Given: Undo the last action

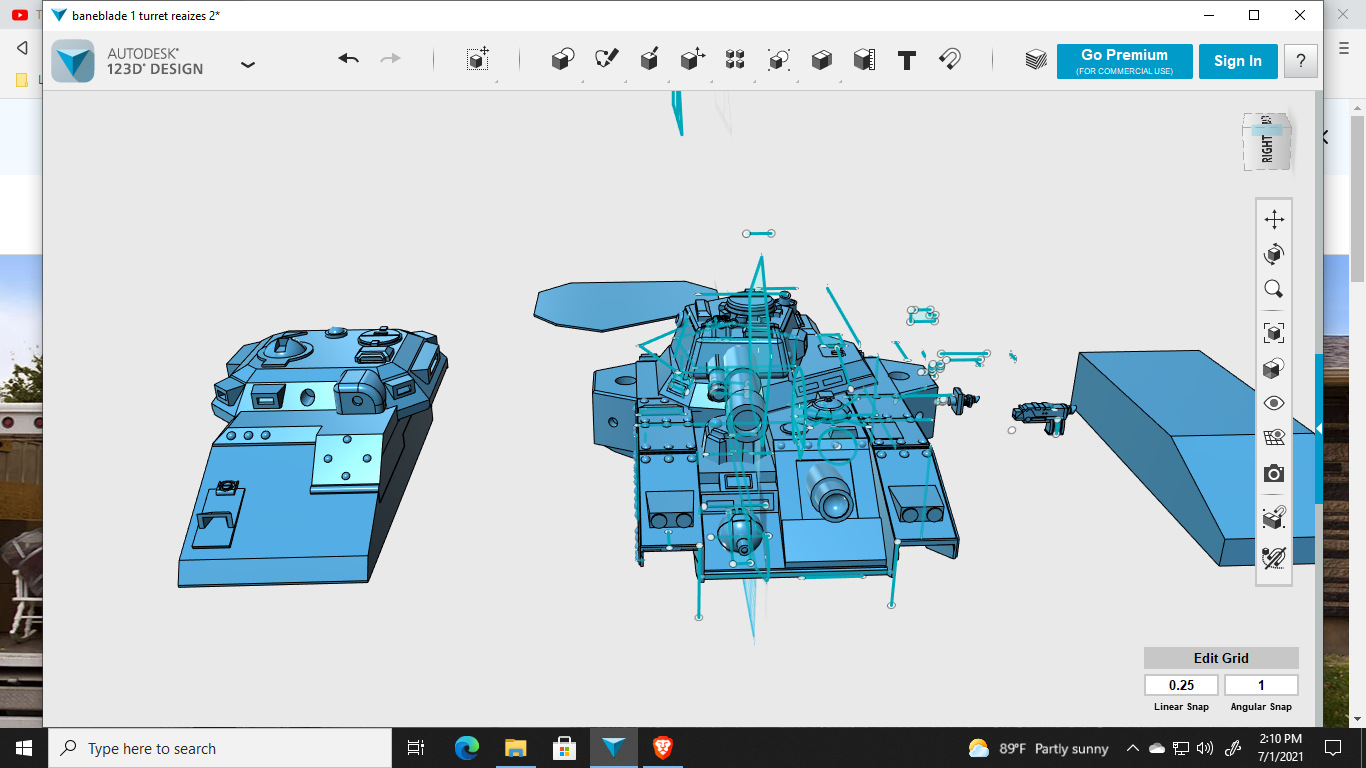Looking at the screenshot, I should click(348, 59).
